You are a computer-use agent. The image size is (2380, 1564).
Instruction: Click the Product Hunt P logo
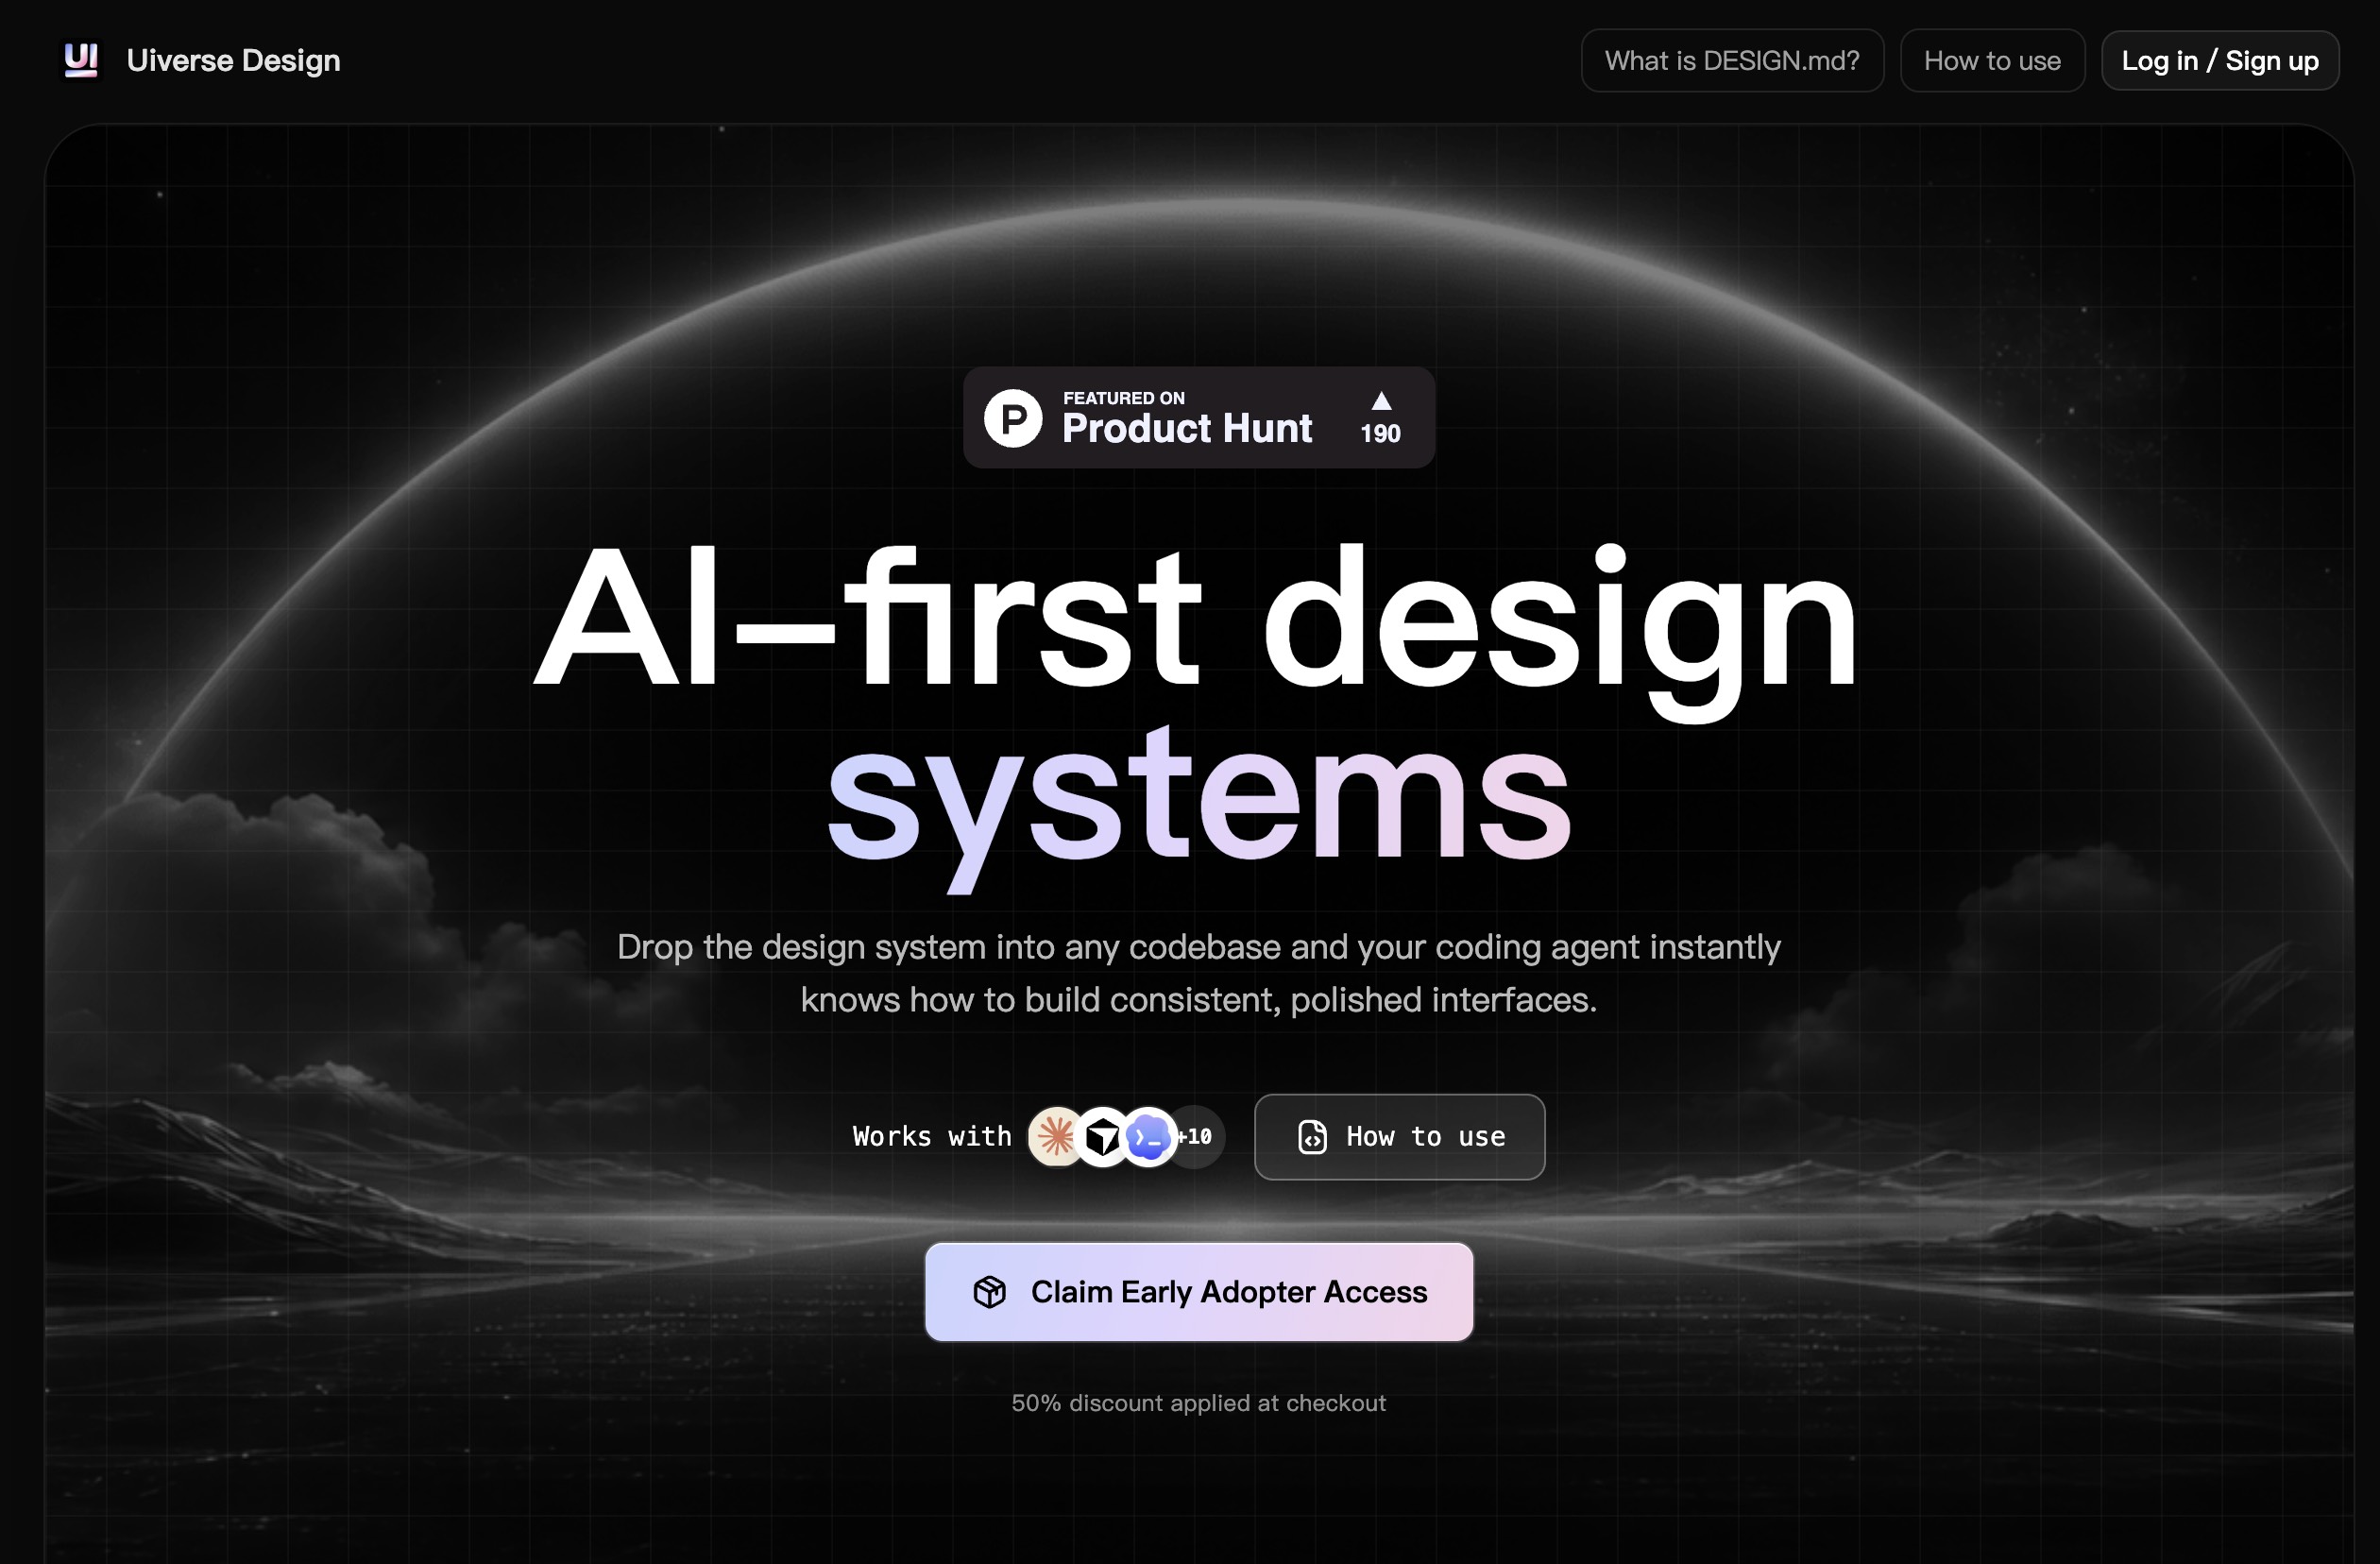pos(1013,418)
